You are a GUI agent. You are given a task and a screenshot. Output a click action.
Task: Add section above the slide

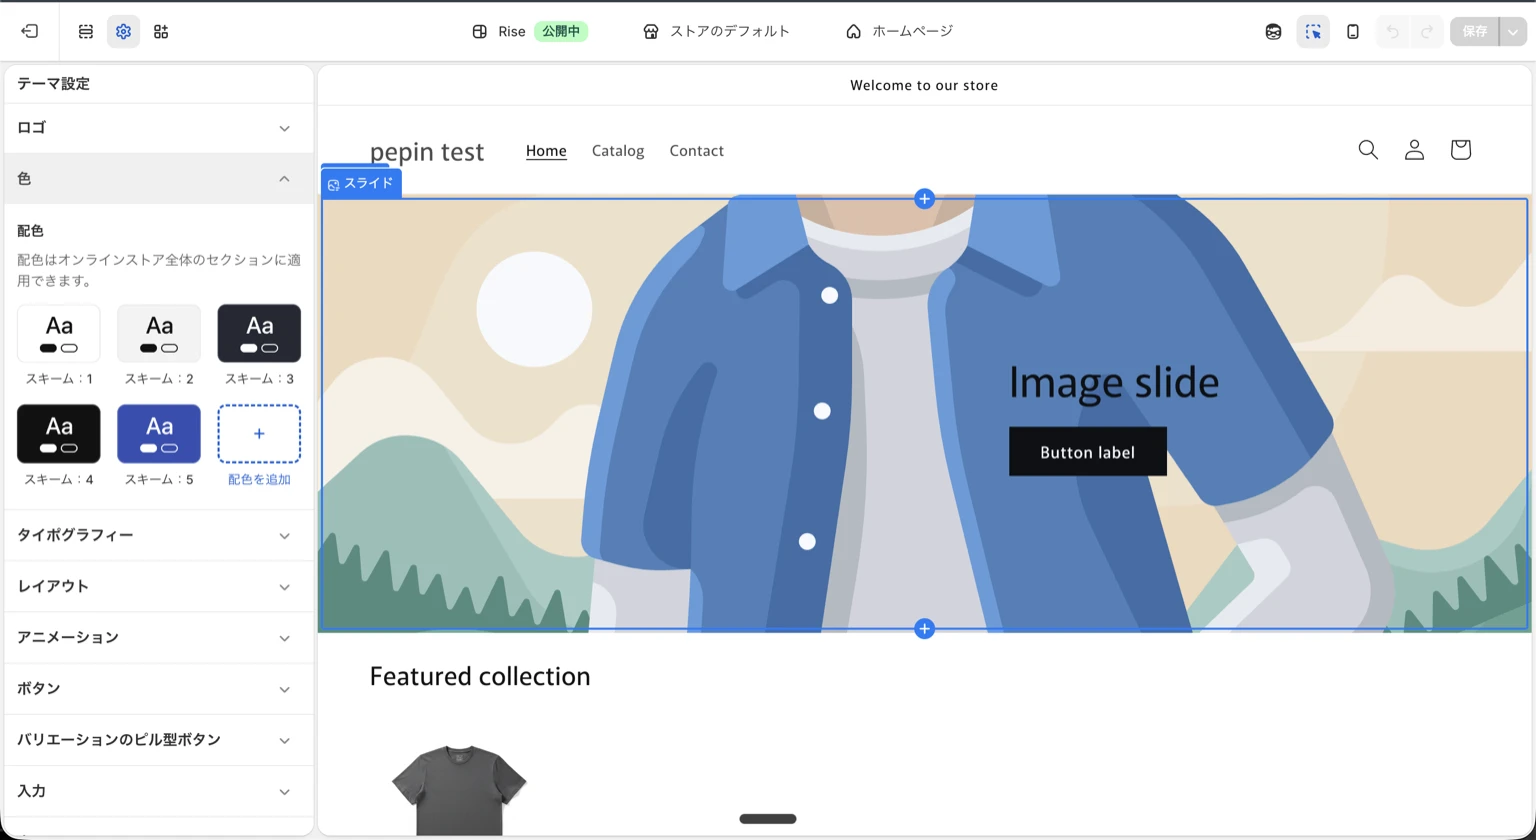pos(924,199)
